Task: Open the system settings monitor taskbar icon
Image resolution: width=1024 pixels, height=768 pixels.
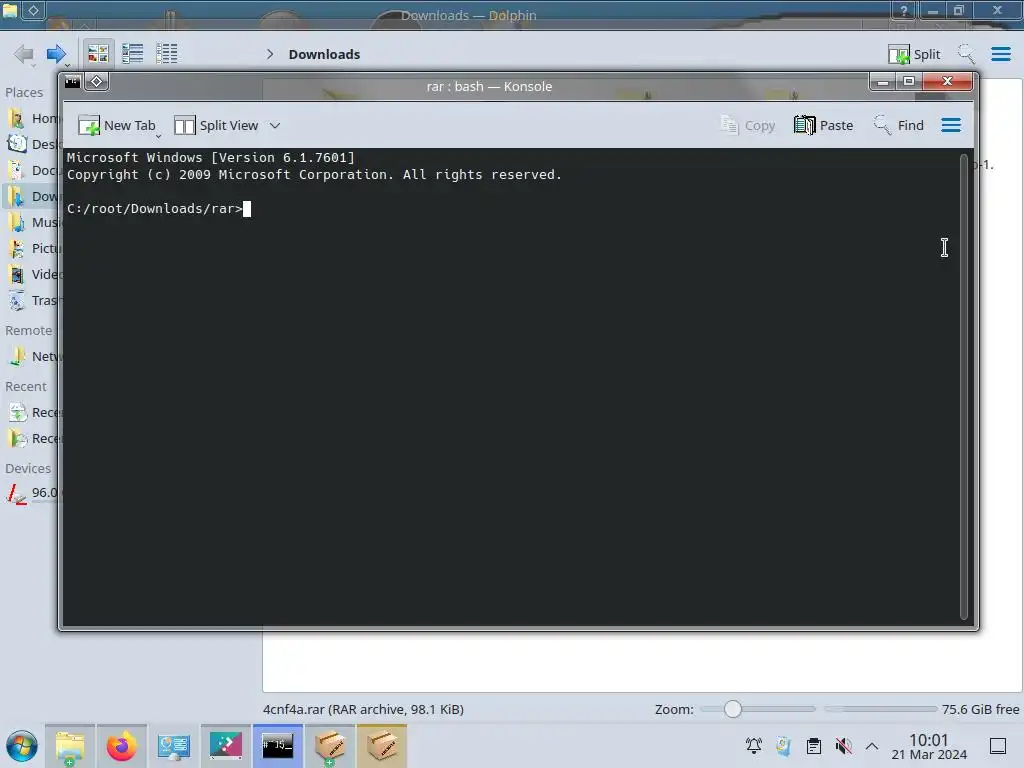Action: point(174,746)
